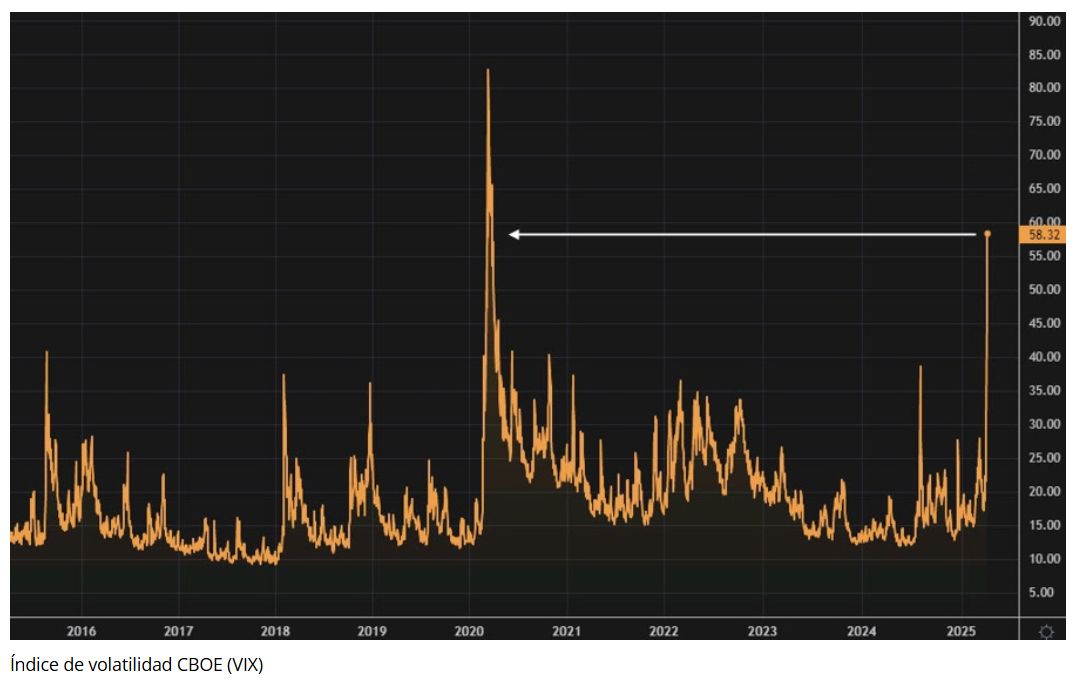Screen dimensions: 1072x679
Task: Select the 2021 year label on time axis
Action: pos(567,630)
